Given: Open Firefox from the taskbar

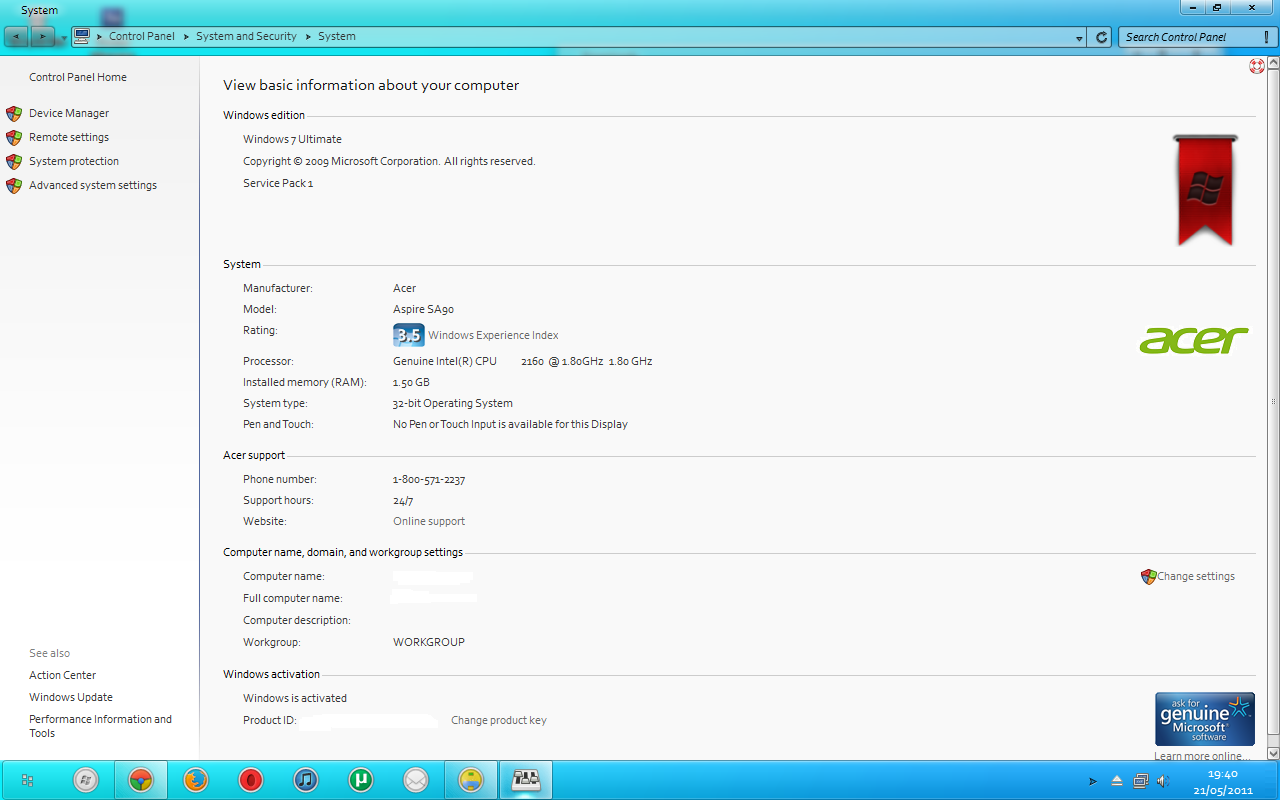Looking at the screenshot, I should (x=196, y=779).
